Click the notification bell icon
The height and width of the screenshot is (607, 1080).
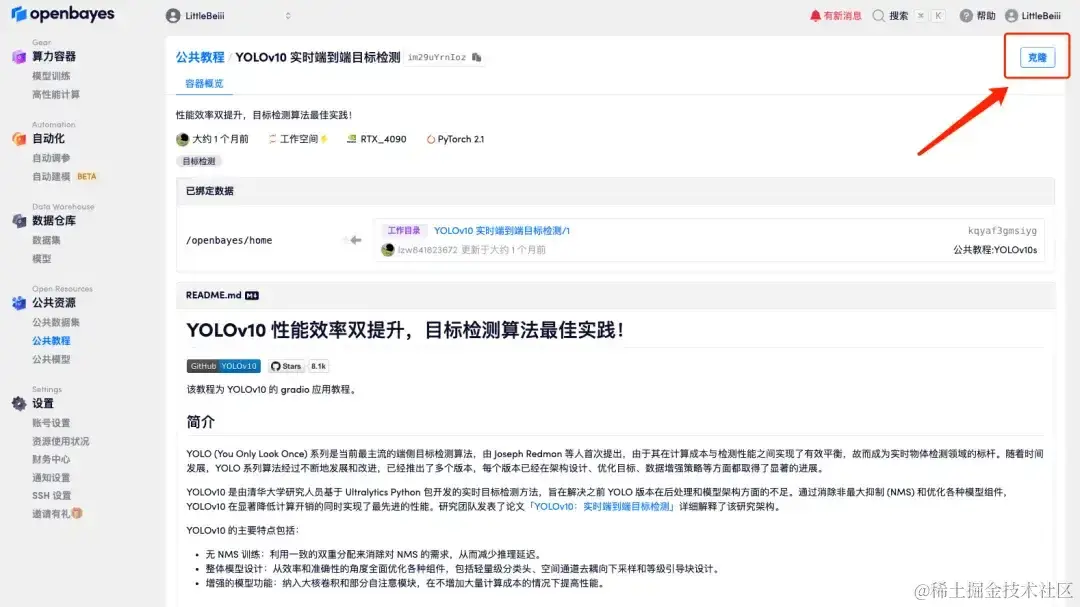[815, 15]
